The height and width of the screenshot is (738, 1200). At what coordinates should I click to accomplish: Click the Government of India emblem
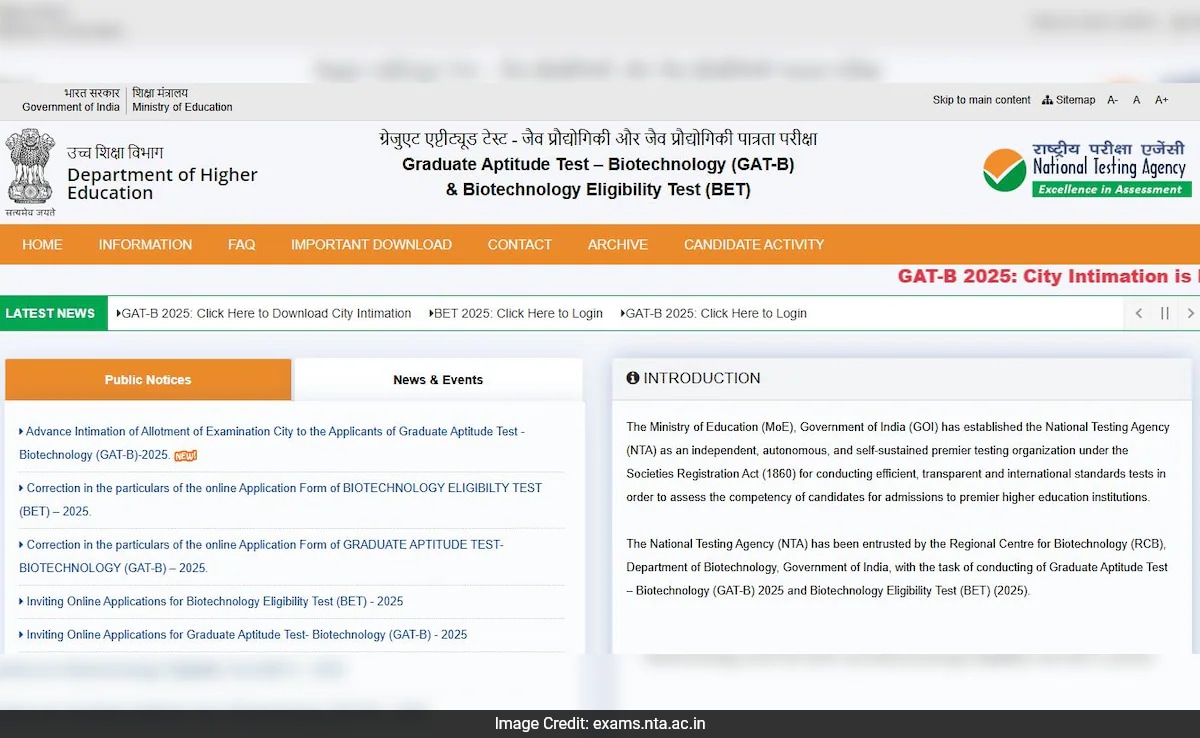[x=30, y=168]
